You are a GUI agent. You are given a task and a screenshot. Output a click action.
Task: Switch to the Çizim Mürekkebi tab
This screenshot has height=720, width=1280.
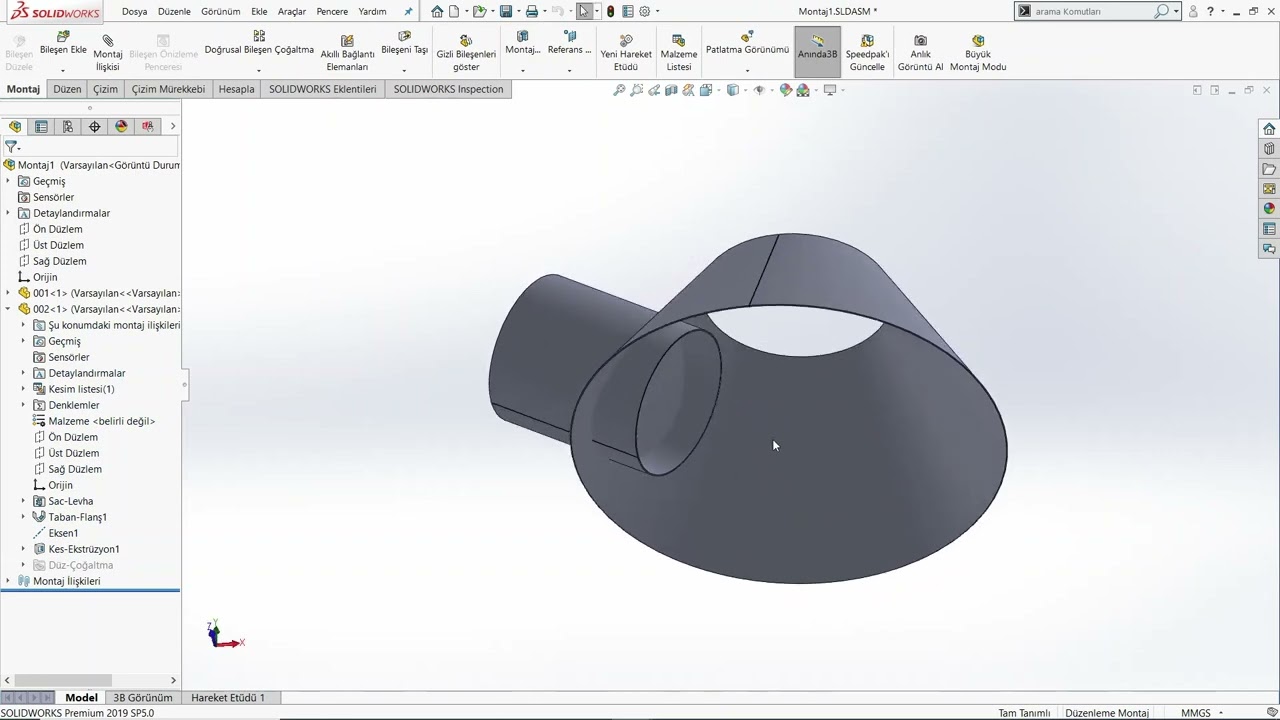168,89
